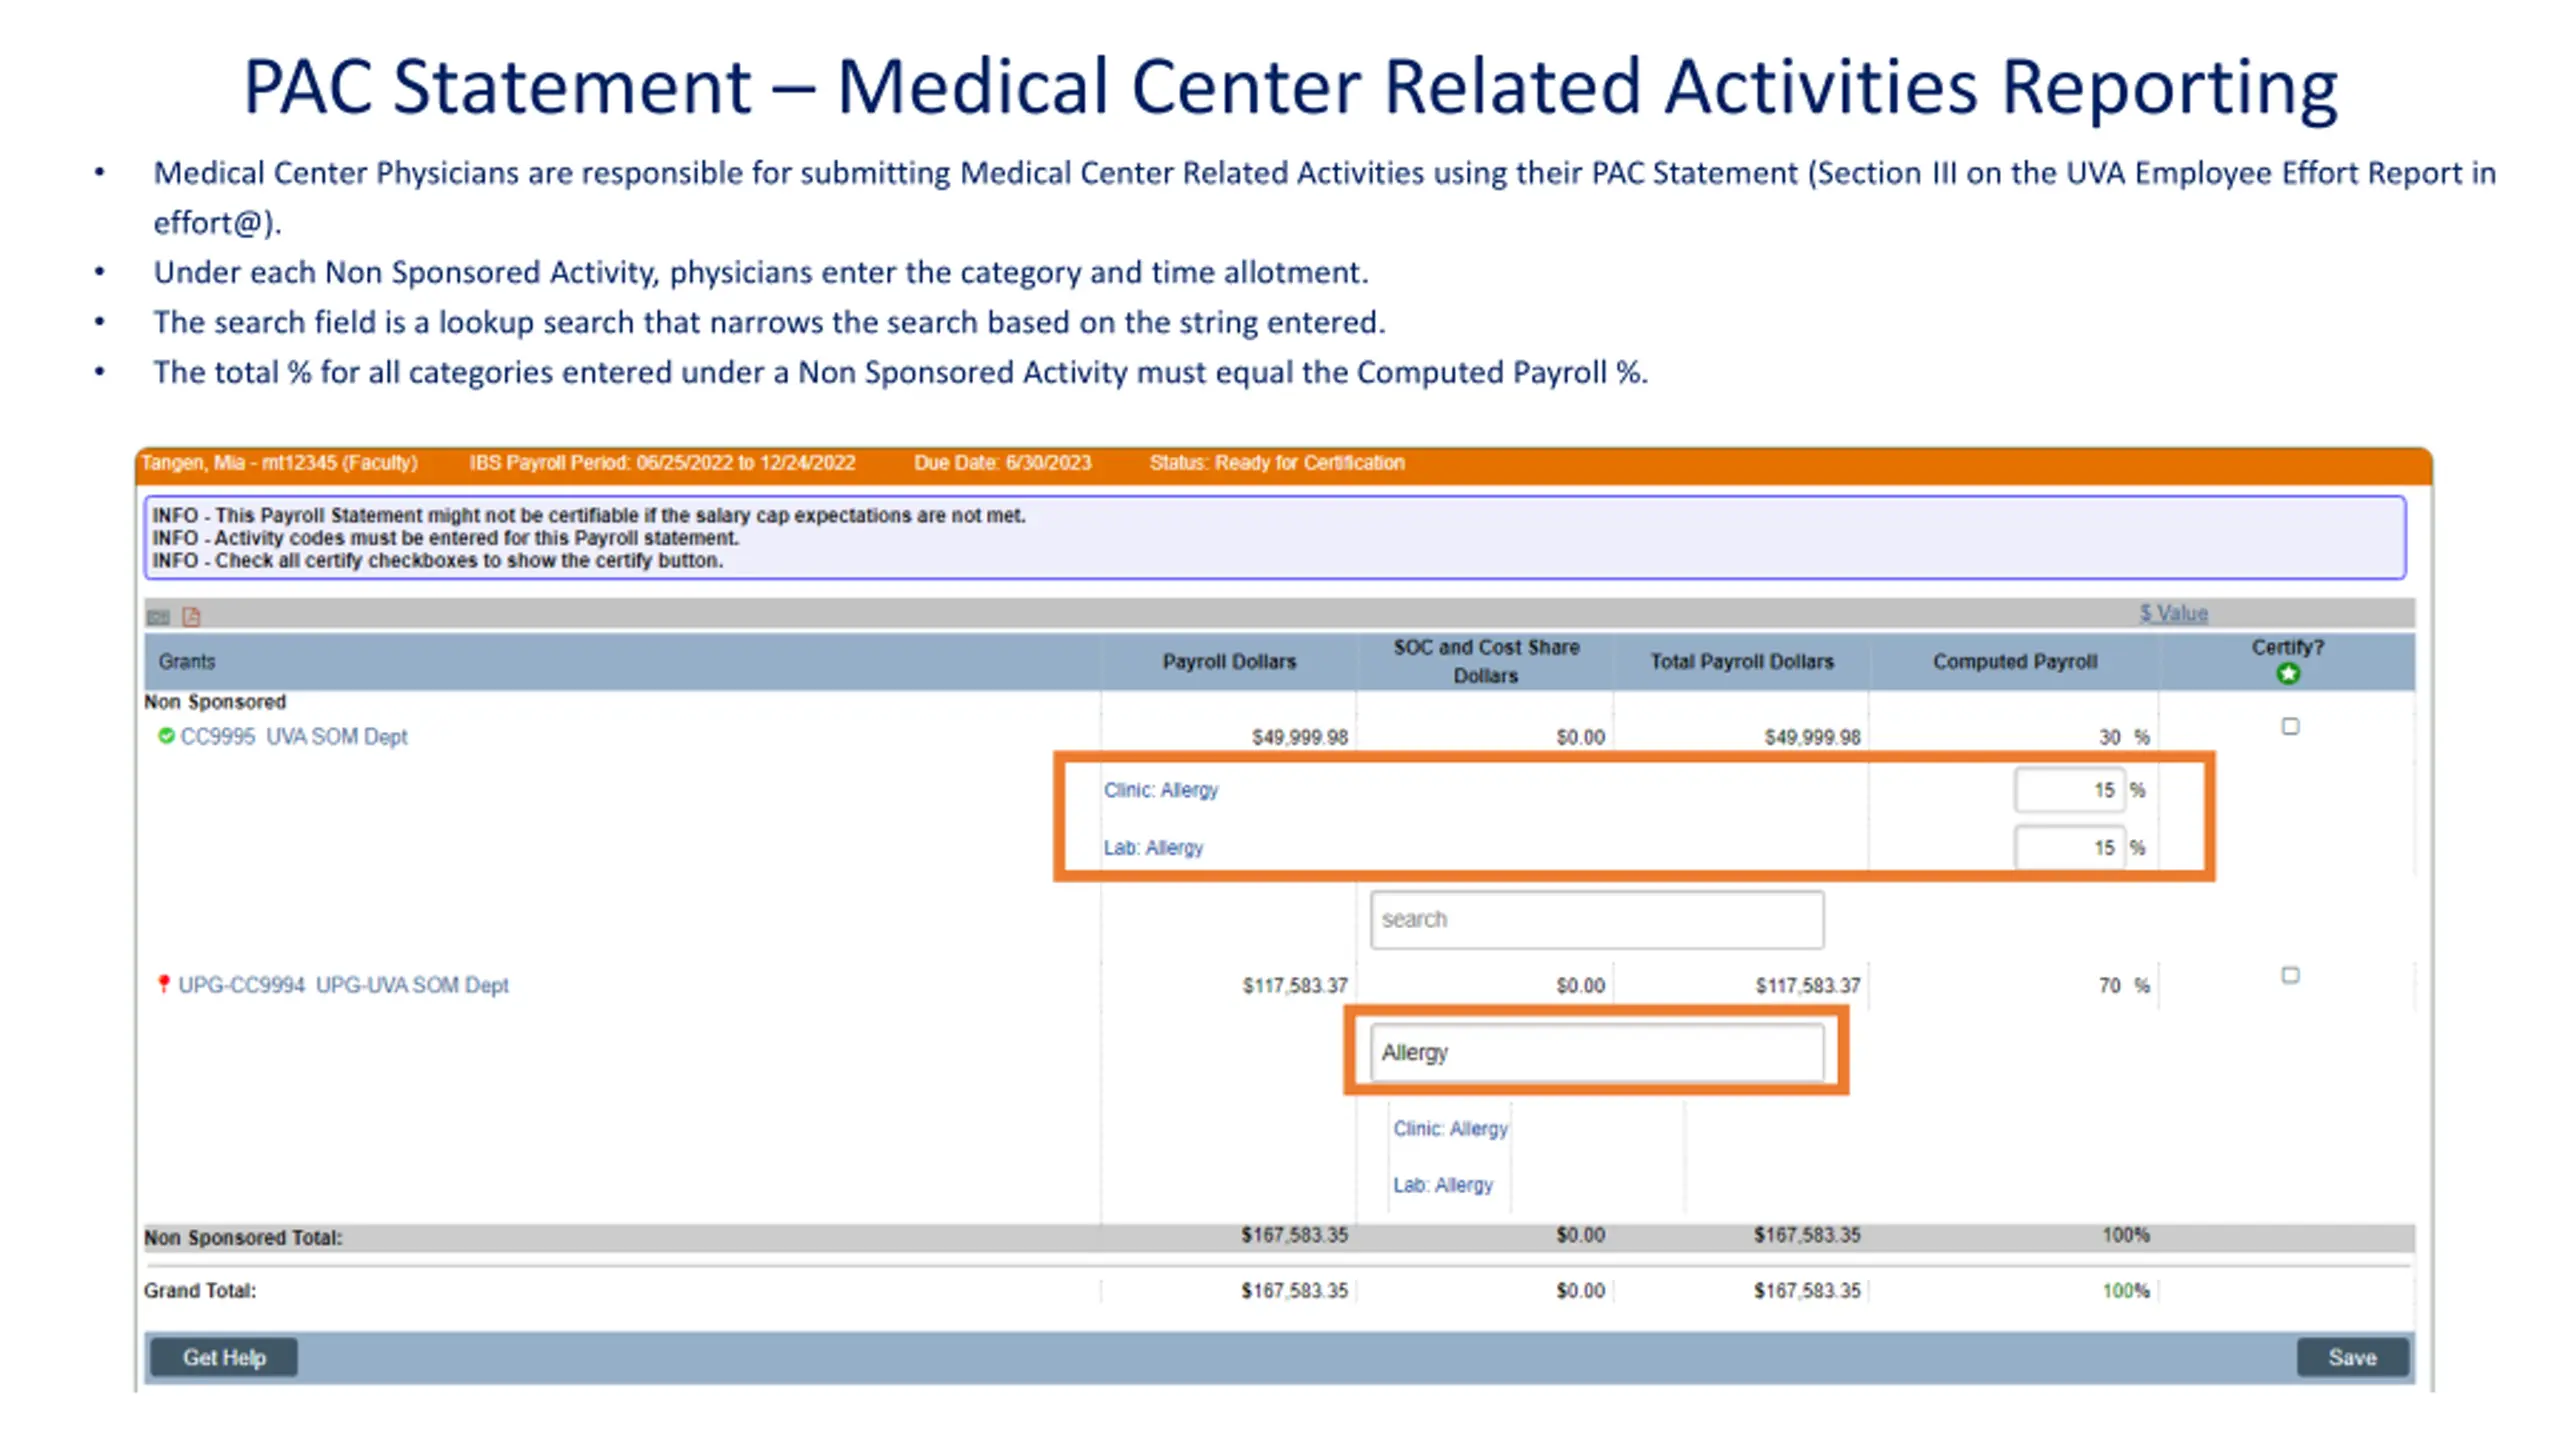Screen dimensions: 2560x1440
Task: Click the gray email icon in the toolbar
Action: tap(158, 617)
